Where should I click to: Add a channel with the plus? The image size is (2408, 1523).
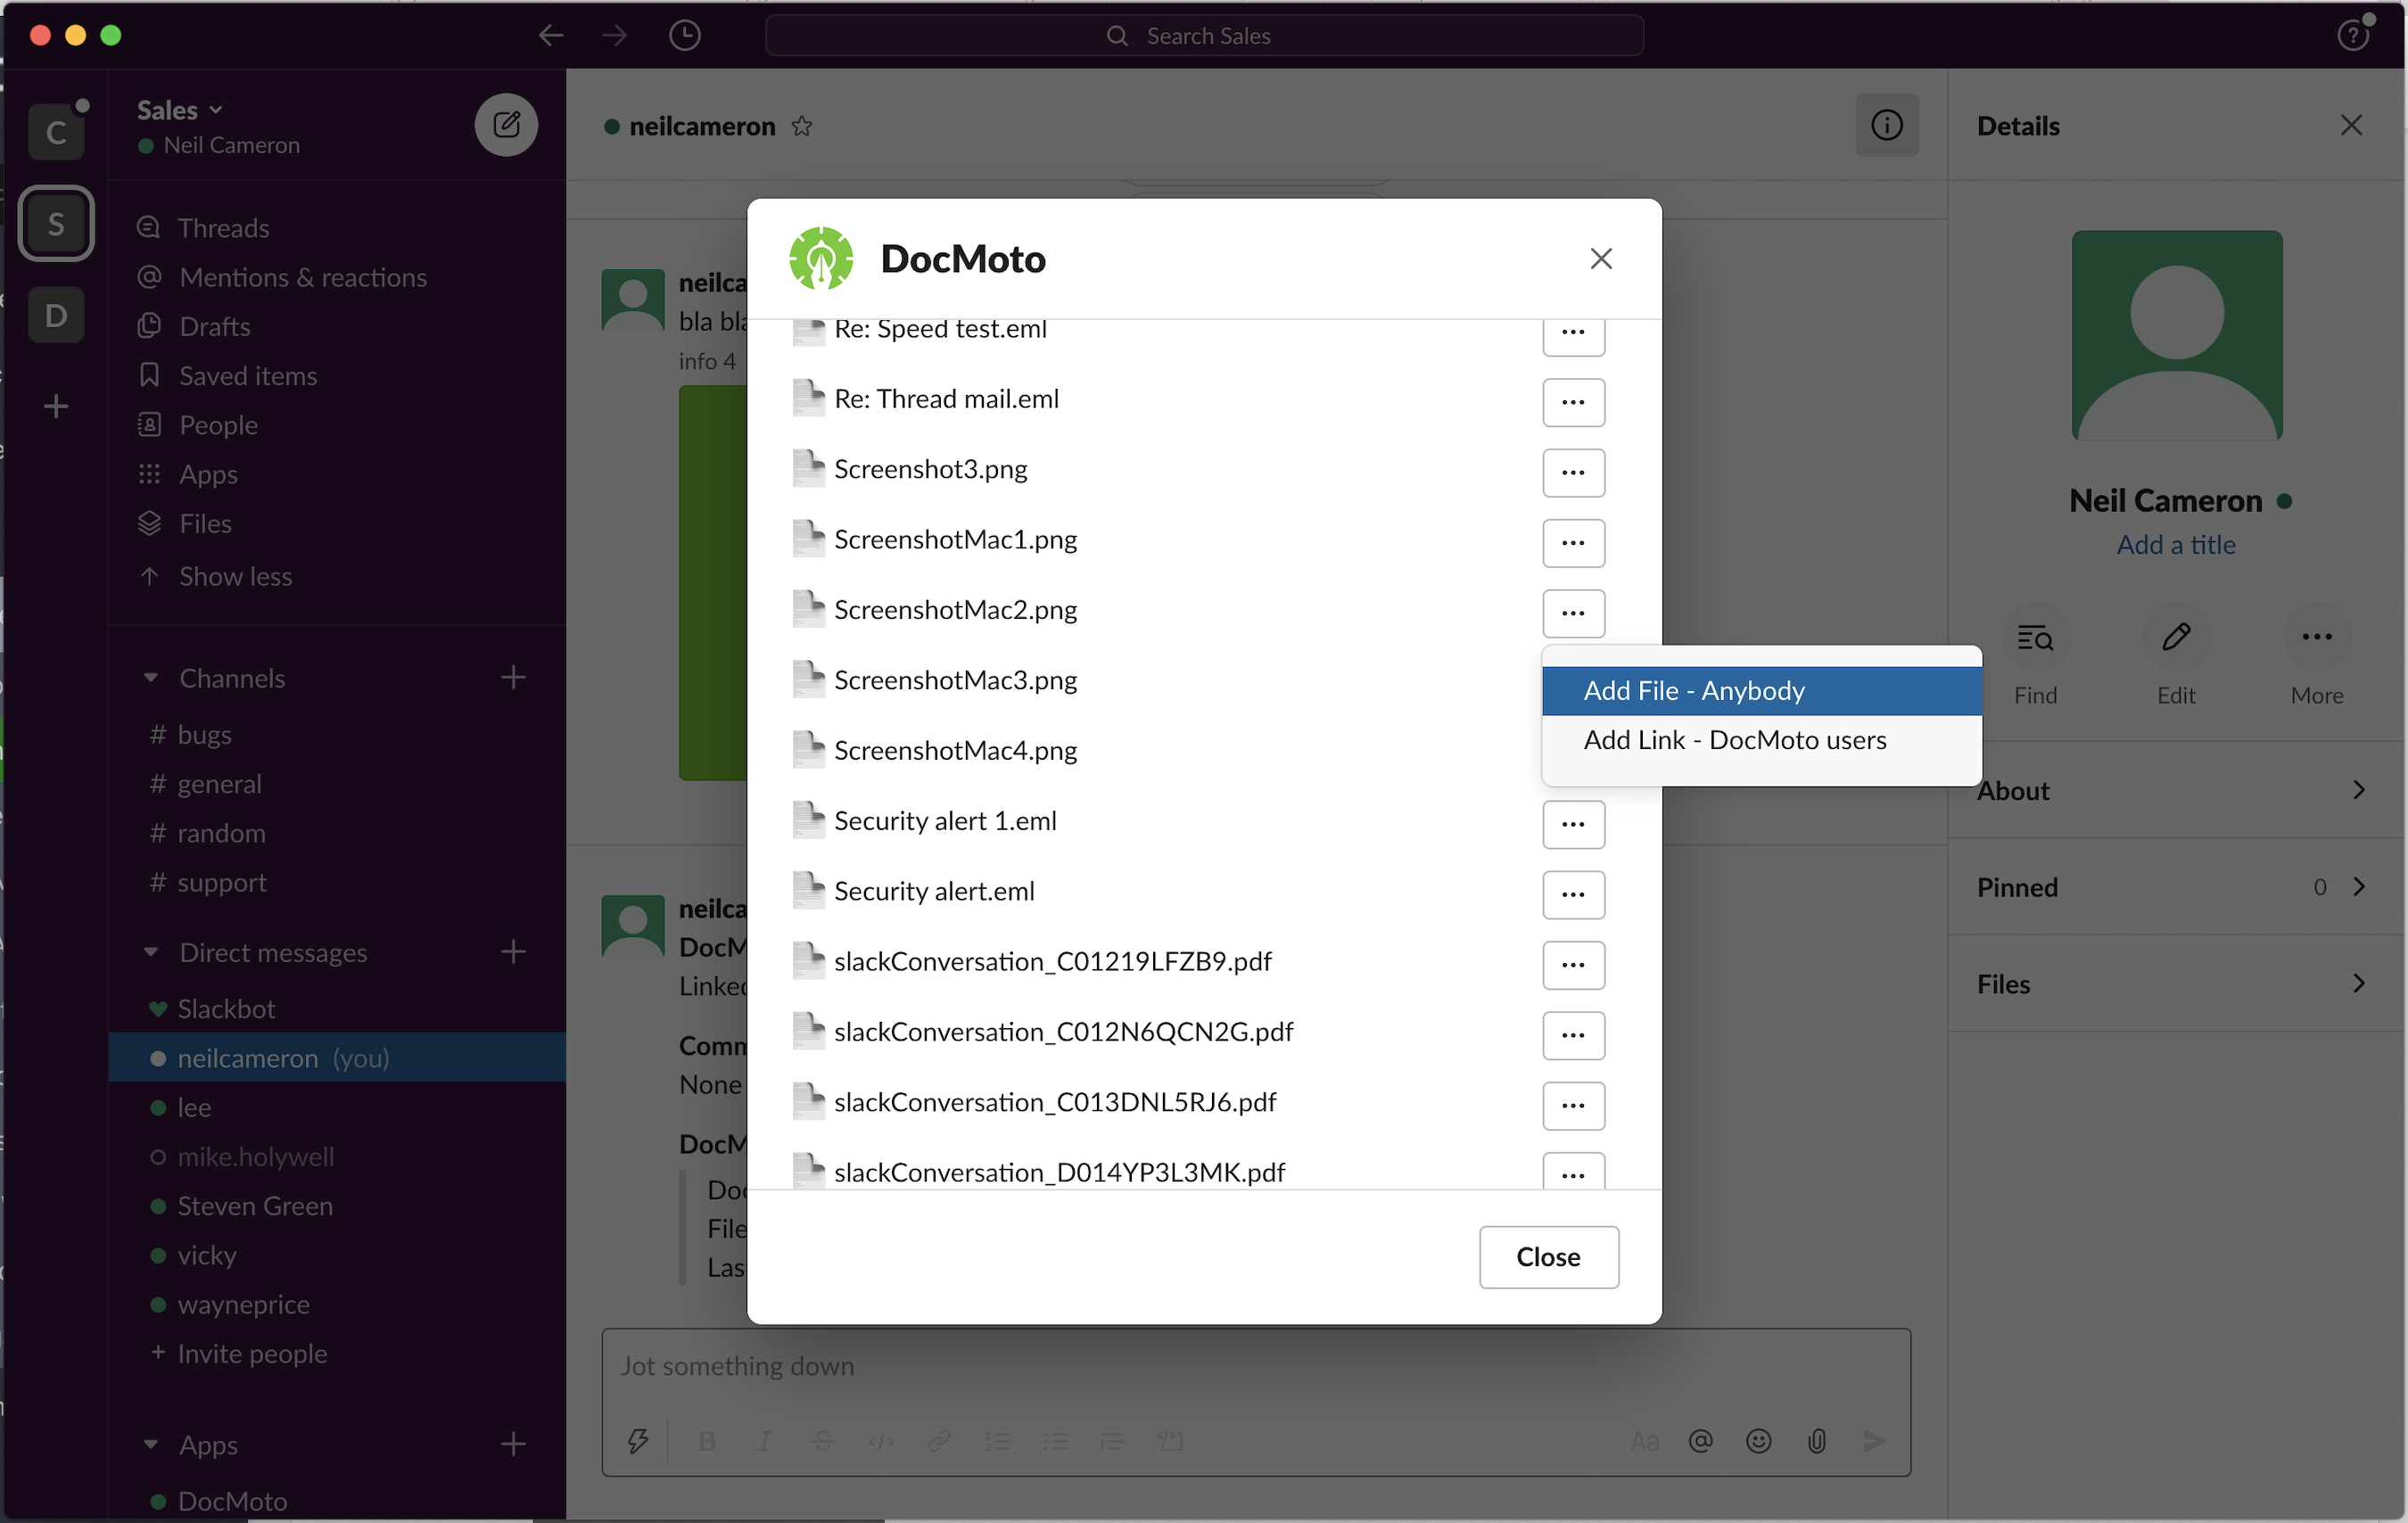pyautogui.click(x=513, y=678)
